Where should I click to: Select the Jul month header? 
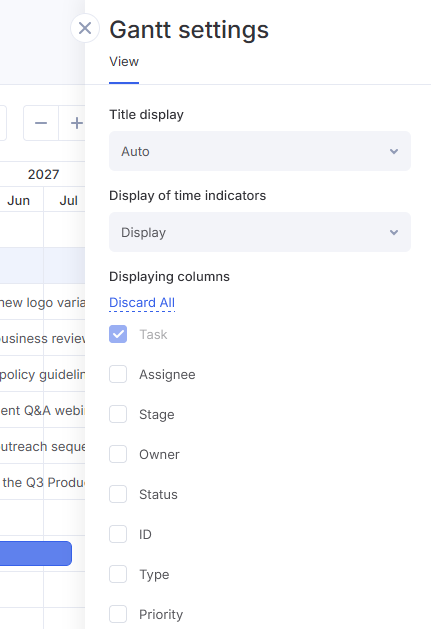point(68,200)
